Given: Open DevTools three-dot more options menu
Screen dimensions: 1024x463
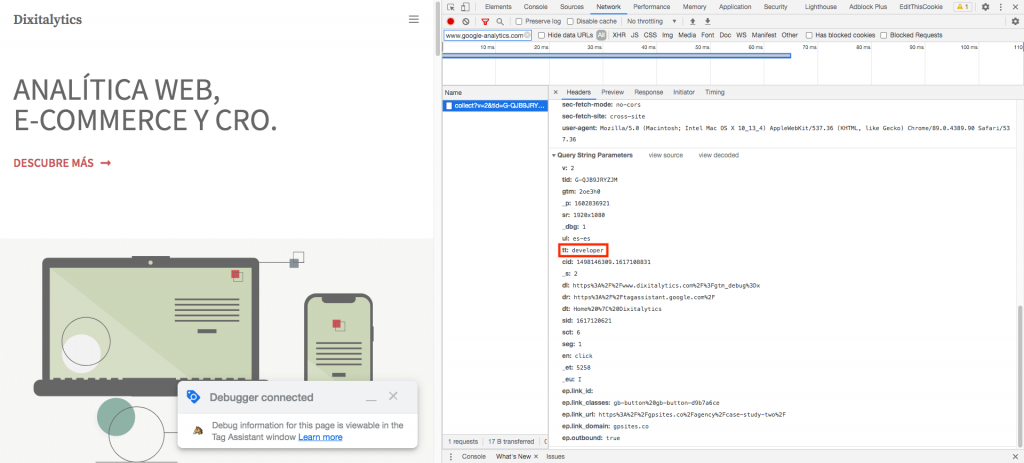Looking at the screenshot, I should tap(1001, 7).
